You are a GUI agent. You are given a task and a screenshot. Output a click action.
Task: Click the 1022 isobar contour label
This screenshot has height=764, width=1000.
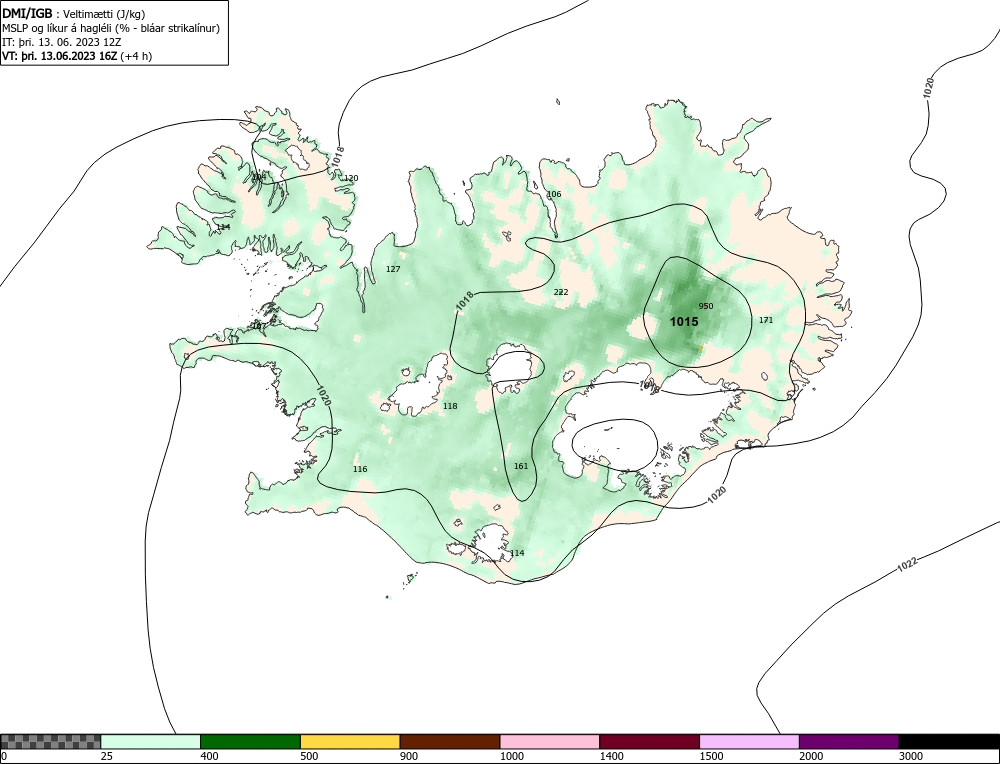[x=907, y=564]
